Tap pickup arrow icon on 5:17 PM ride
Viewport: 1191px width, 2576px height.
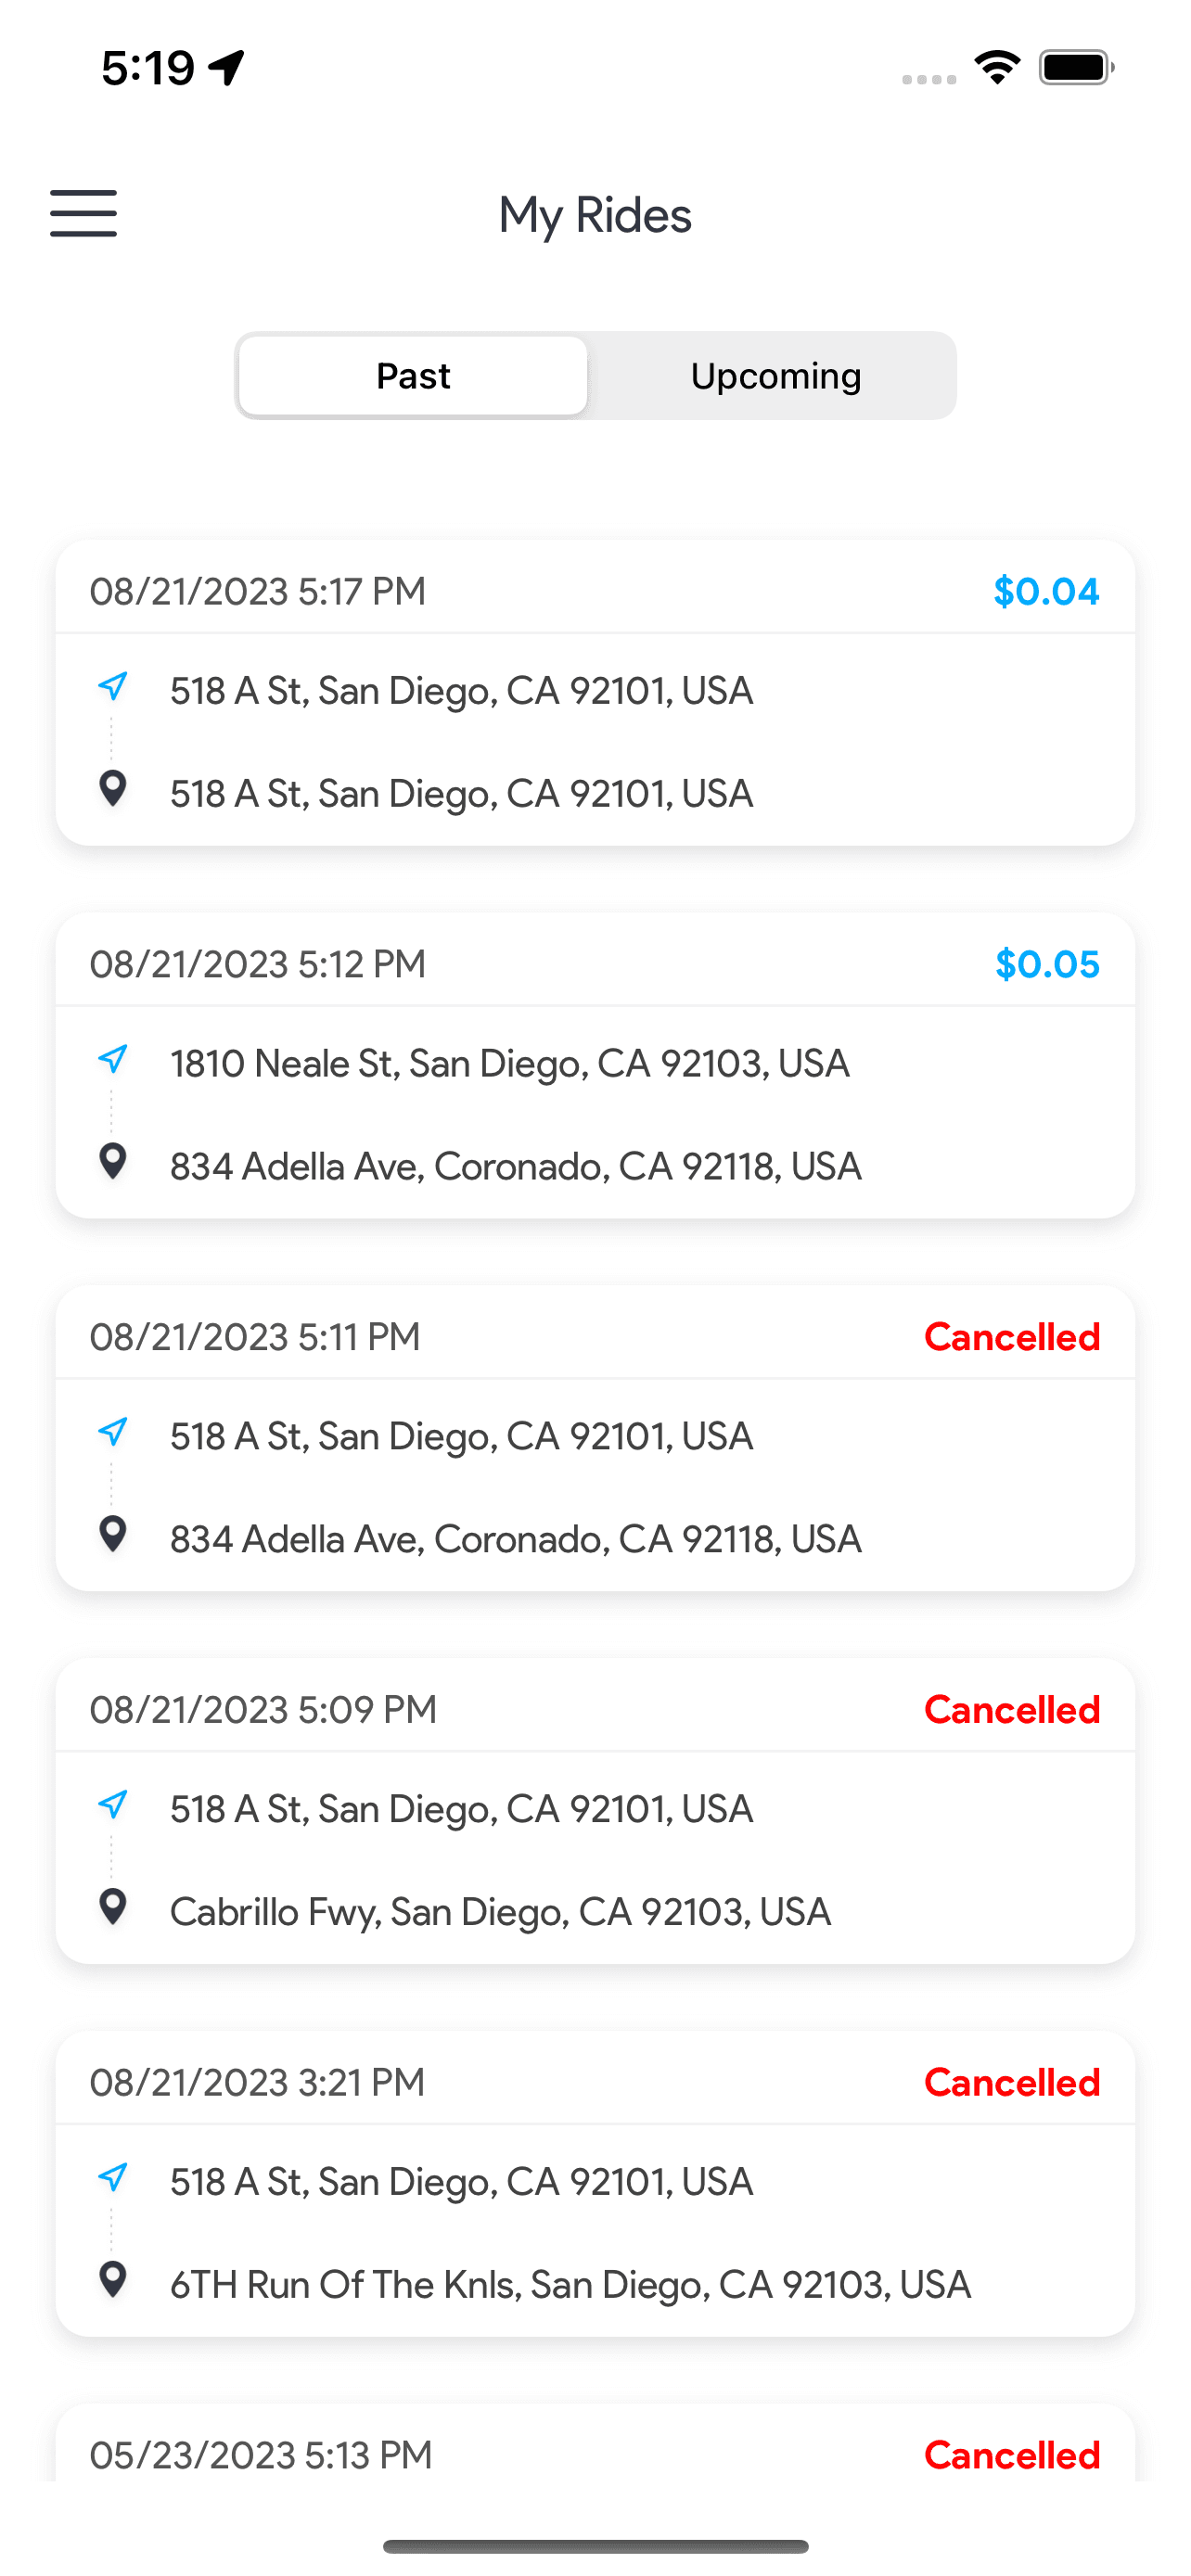[x=113, y=687]
